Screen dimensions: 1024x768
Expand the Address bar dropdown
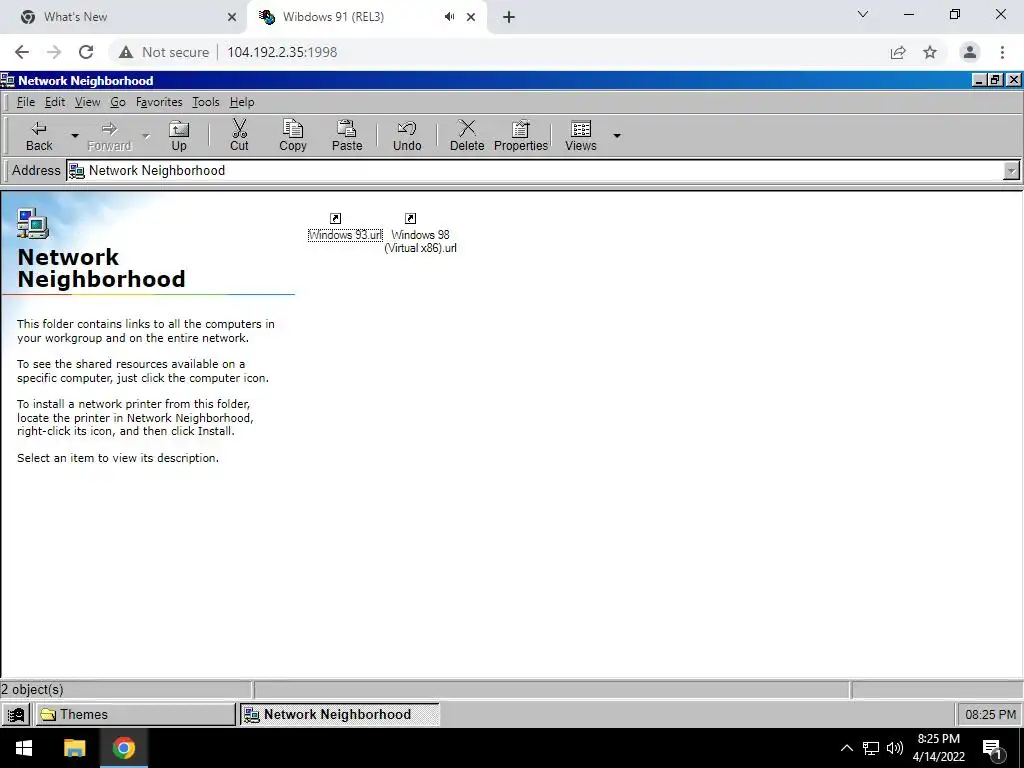click(1011, 170)
